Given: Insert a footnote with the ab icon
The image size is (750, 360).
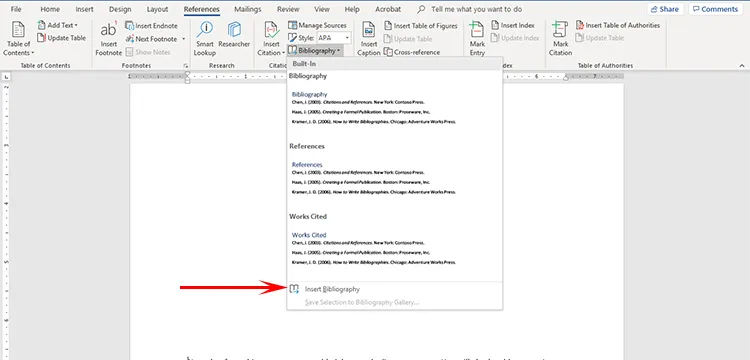Looking at the screenshot, I should [109, 39].
